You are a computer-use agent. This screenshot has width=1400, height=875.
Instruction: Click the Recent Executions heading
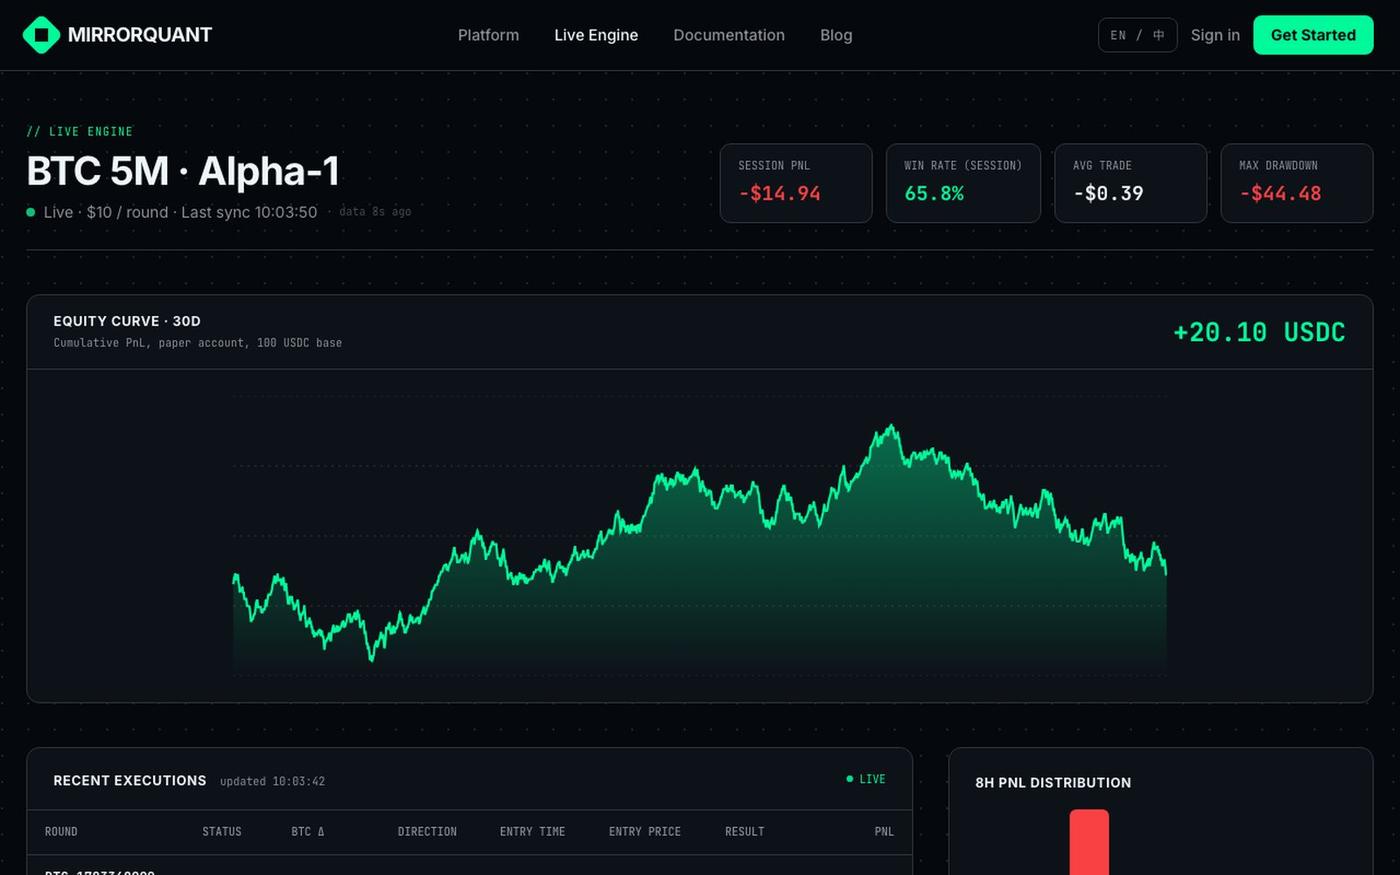pyautogui.click(x=130, y=780)
